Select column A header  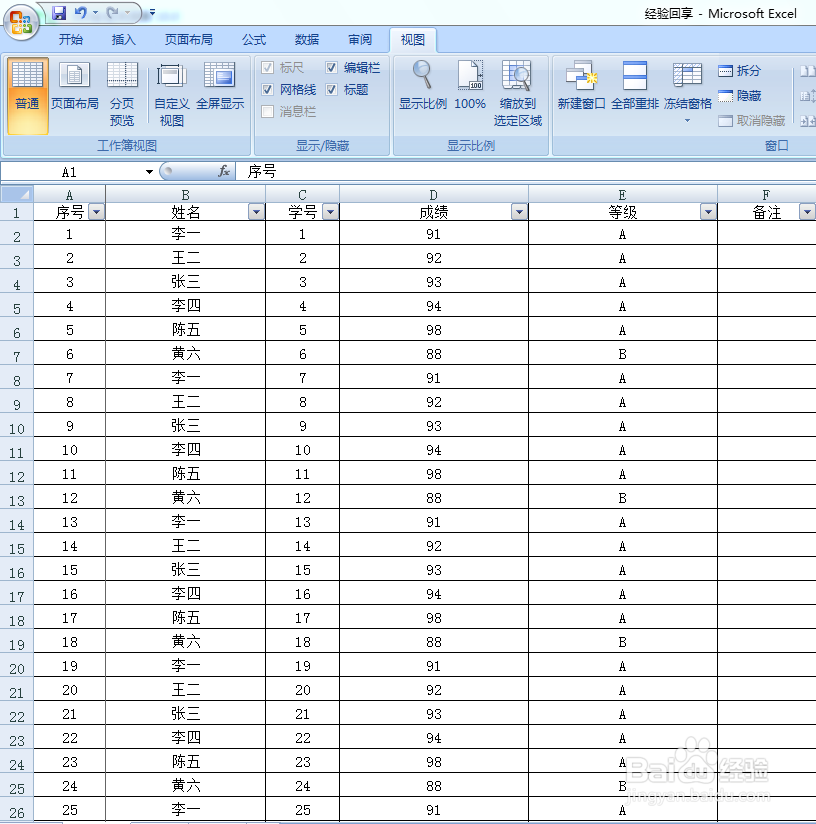[x=69, y=194]
